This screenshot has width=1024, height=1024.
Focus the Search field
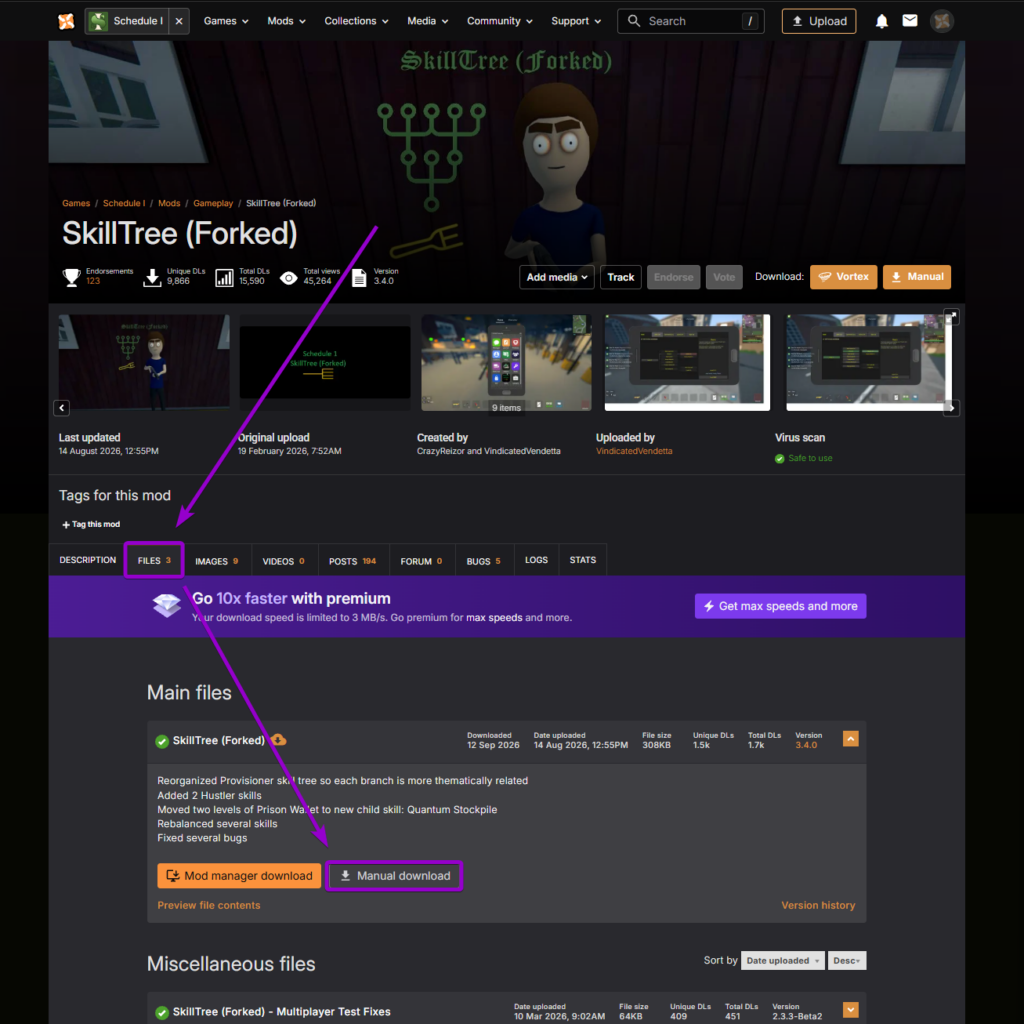[690, 21]
